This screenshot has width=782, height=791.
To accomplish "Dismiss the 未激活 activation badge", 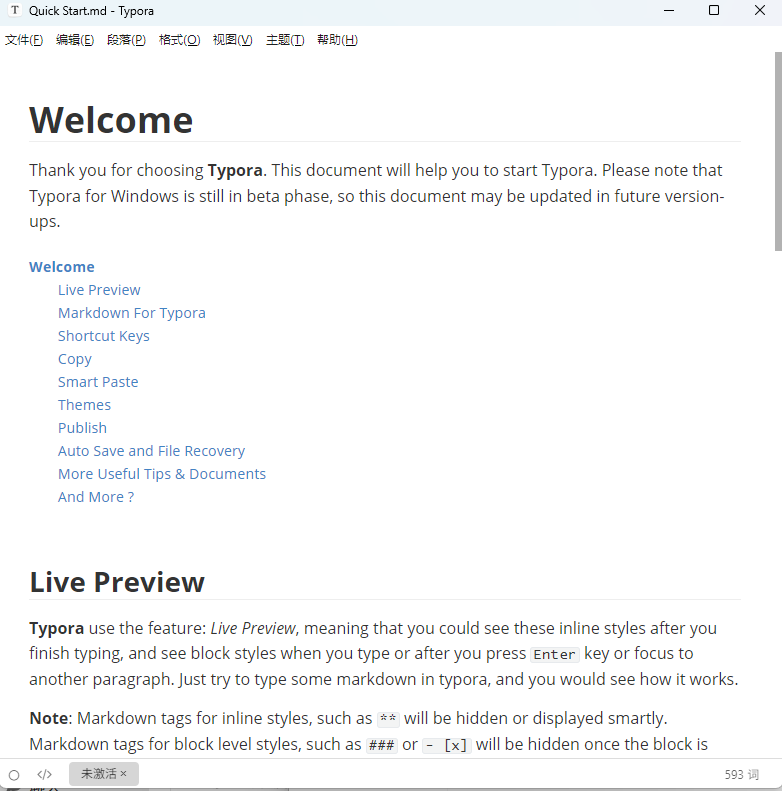I will (x=123, y=774).
